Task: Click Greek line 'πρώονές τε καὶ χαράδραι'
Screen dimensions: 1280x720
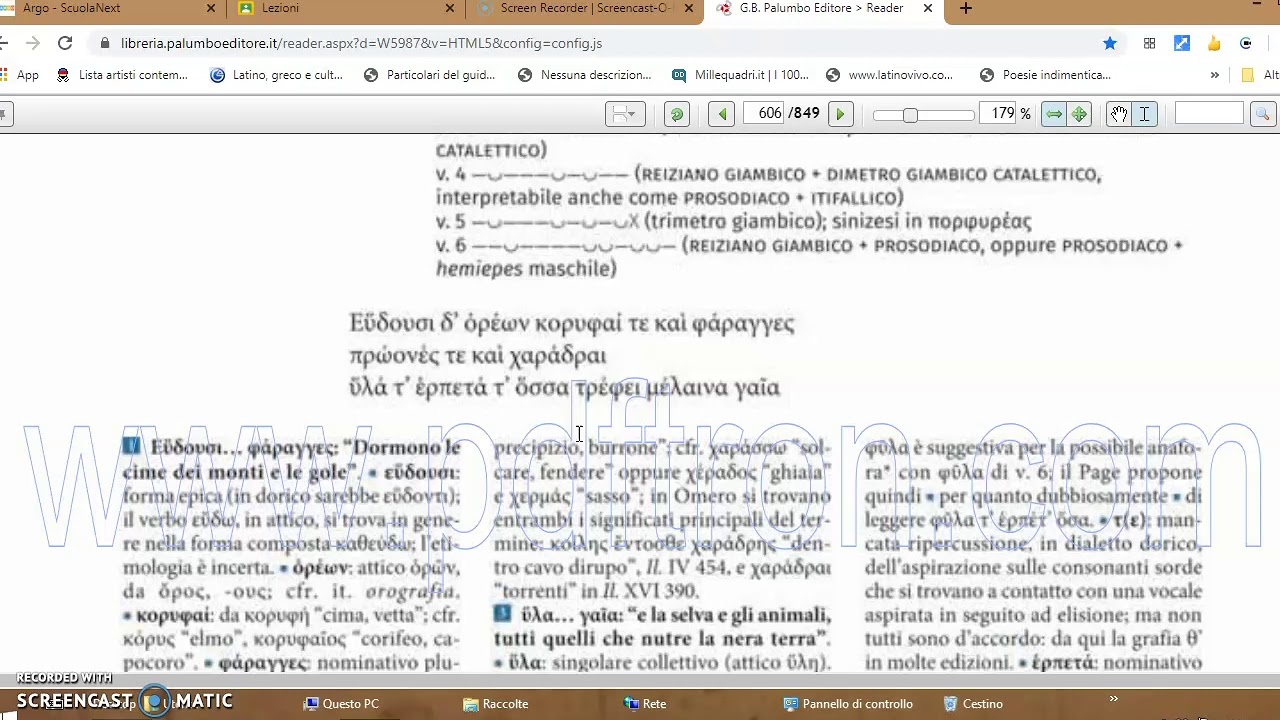Action: 478,356
